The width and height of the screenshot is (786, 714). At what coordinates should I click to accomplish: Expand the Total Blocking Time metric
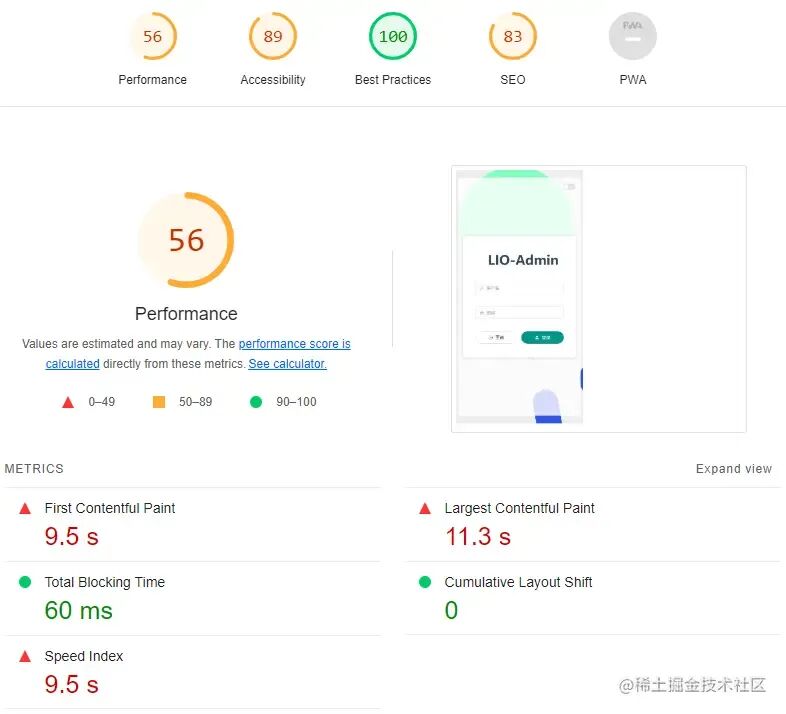pyautogui.click(x=192, y=598)
